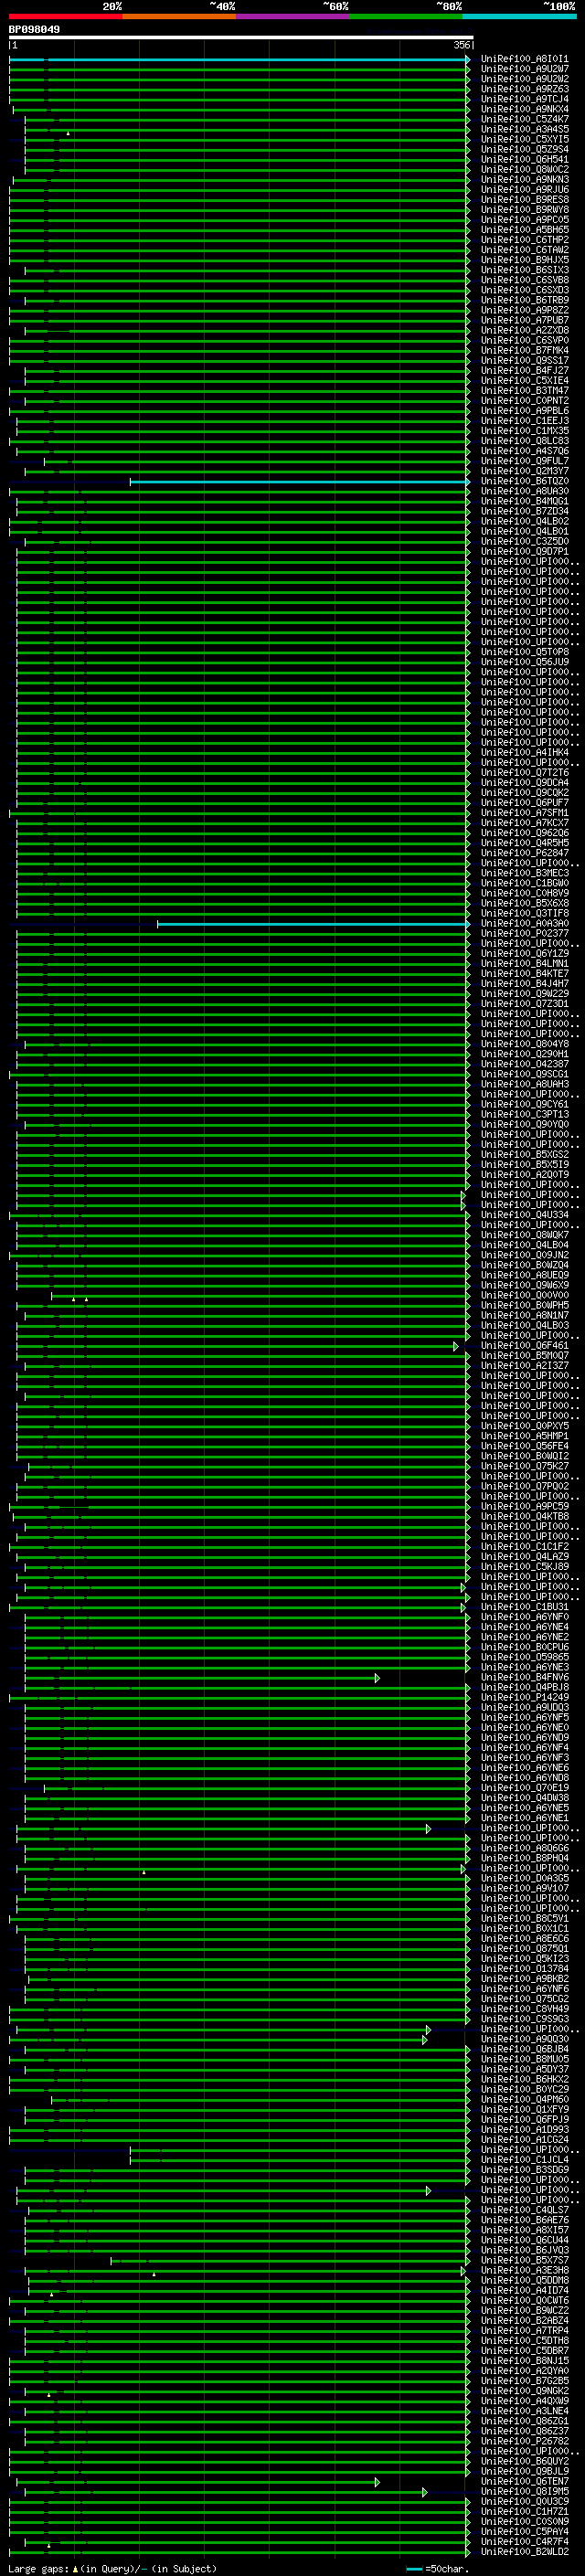Pick the UniRef100_O42387 label
Viewport: 585px width, 2576px height.
click(524, 1065)
